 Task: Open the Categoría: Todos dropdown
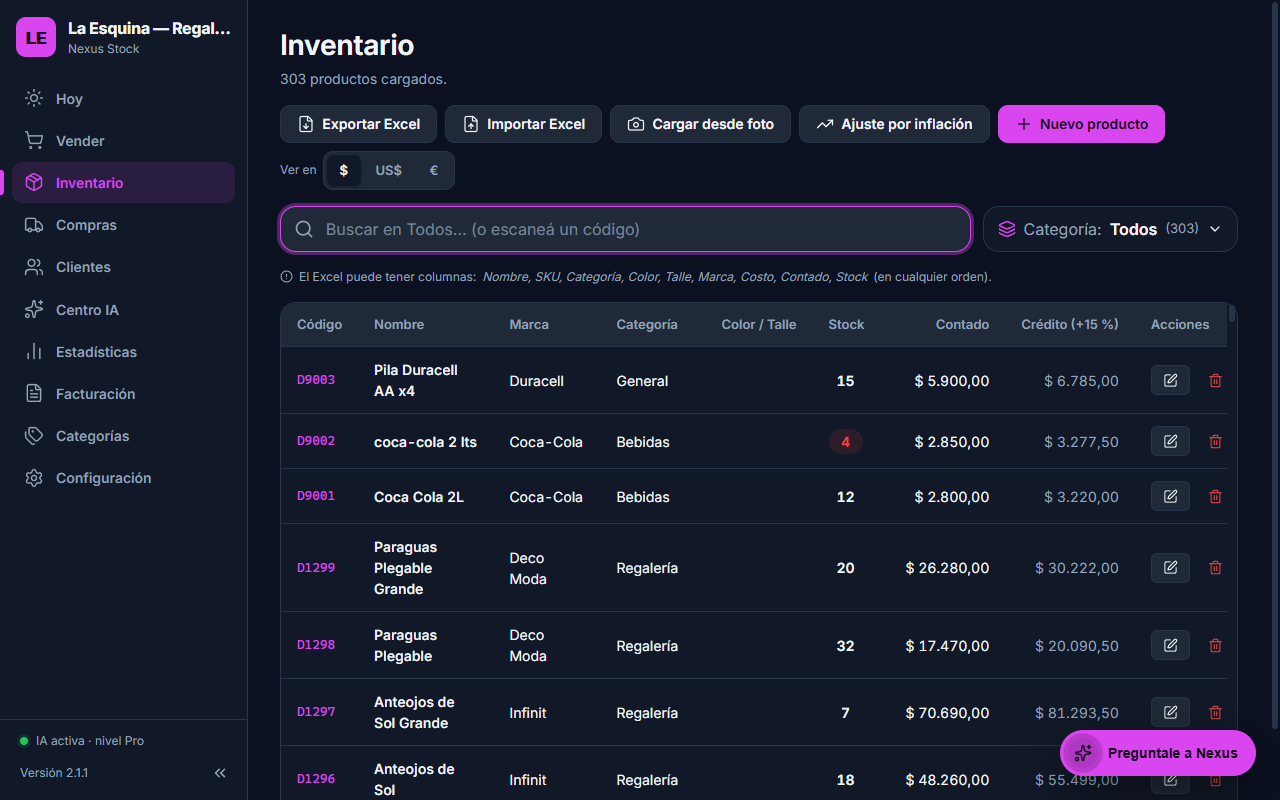coord(1110,229)
